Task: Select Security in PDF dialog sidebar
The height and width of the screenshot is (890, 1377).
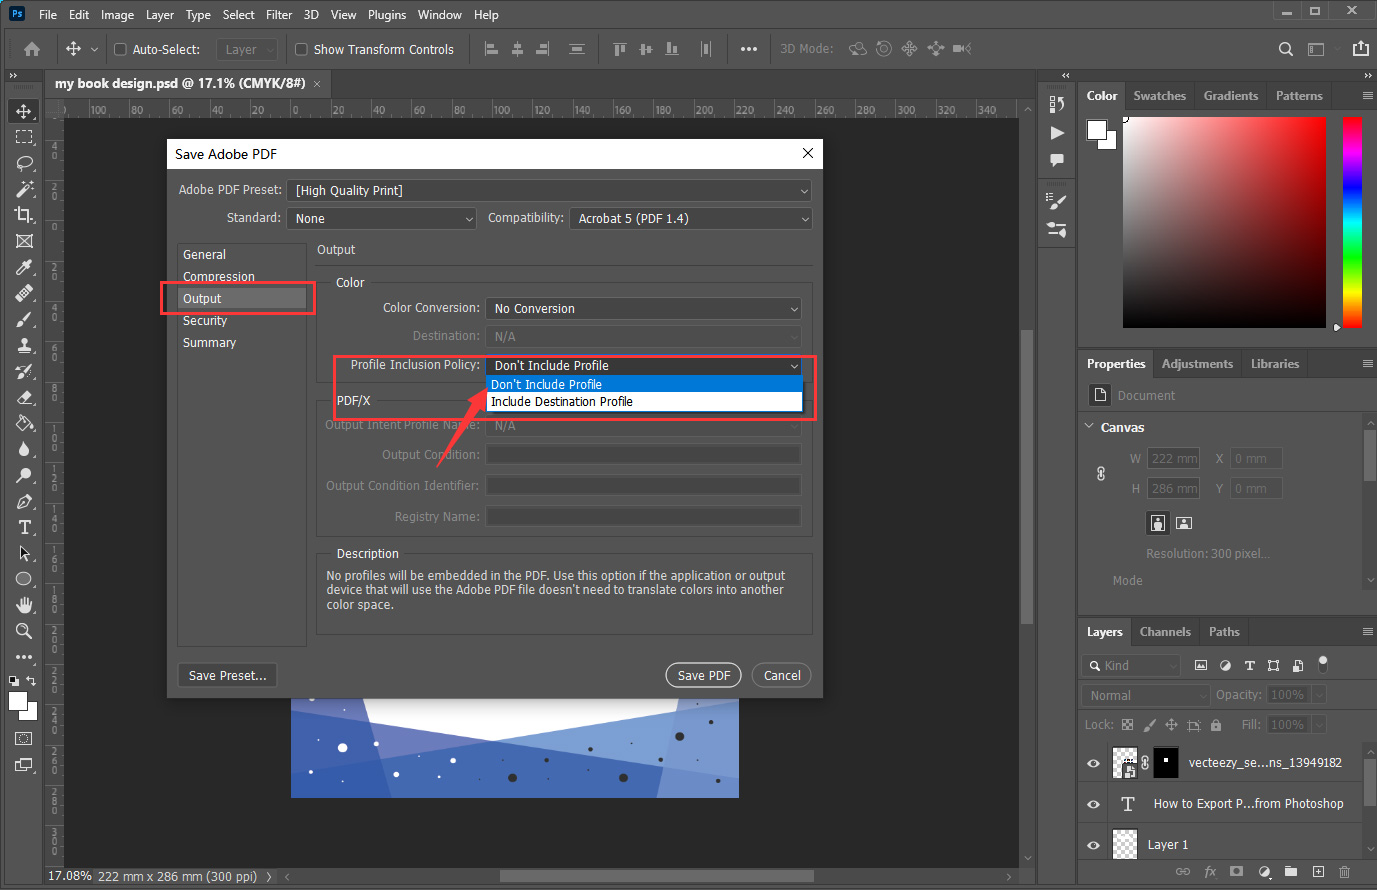Action: click(242, 321)
